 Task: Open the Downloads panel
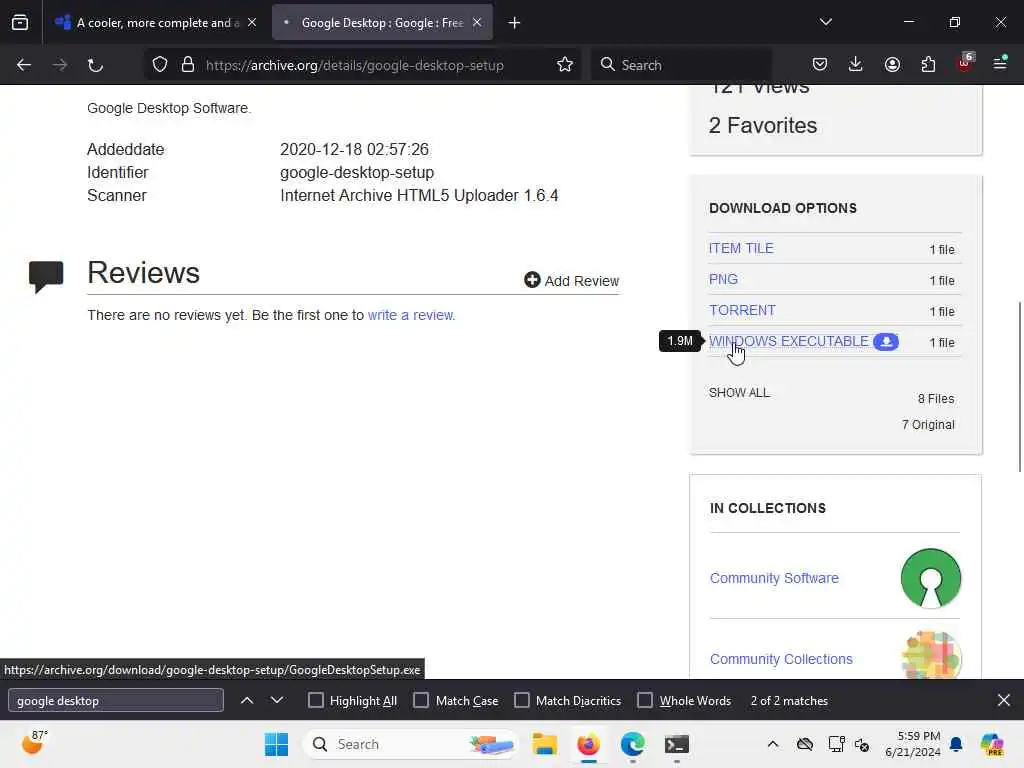click(856, 65)
